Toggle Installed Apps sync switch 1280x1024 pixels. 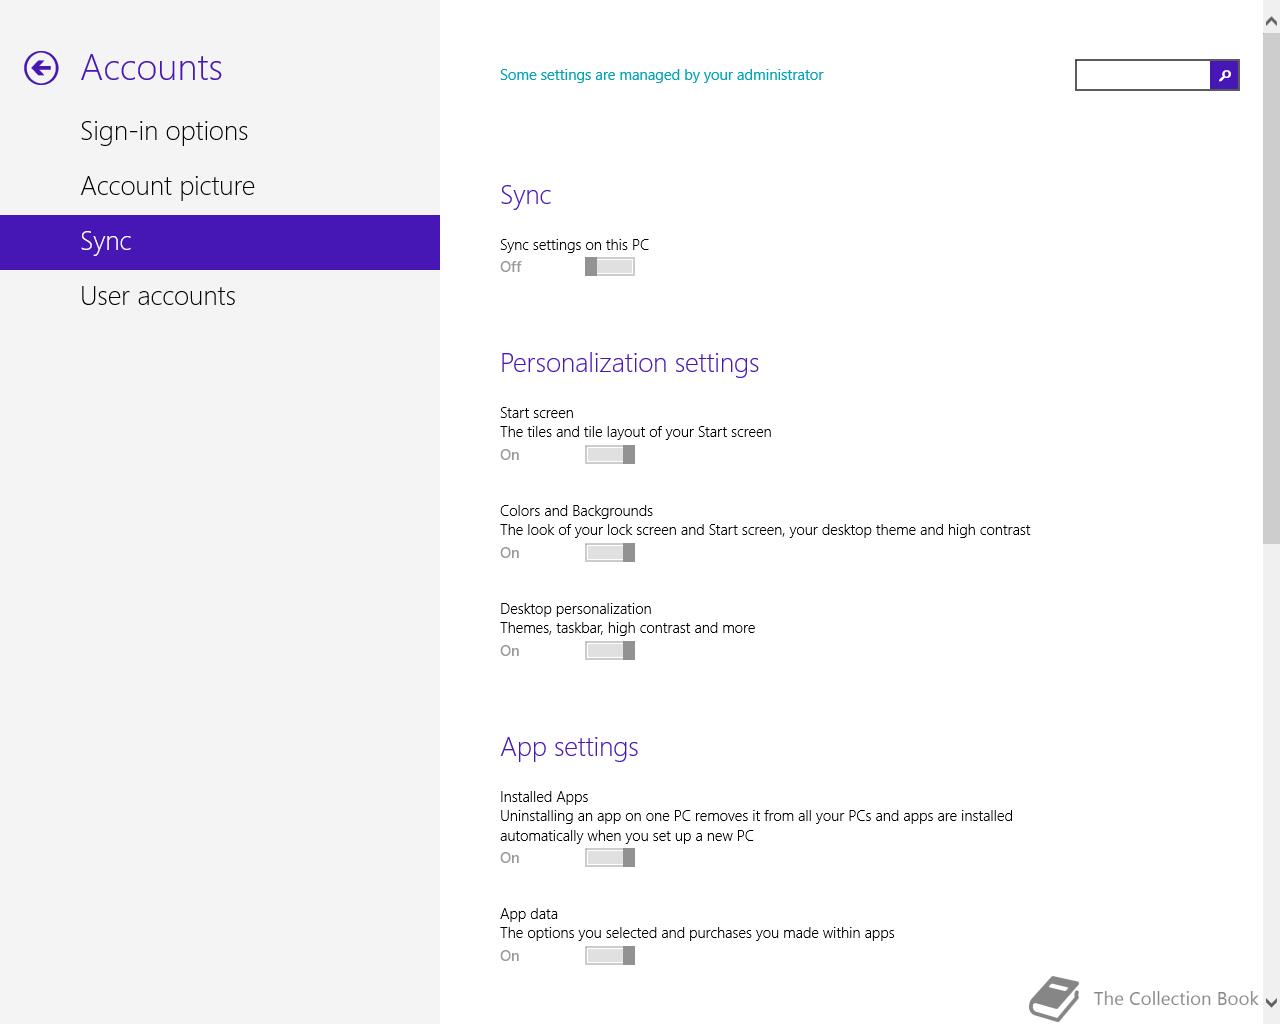coord(610,857)
